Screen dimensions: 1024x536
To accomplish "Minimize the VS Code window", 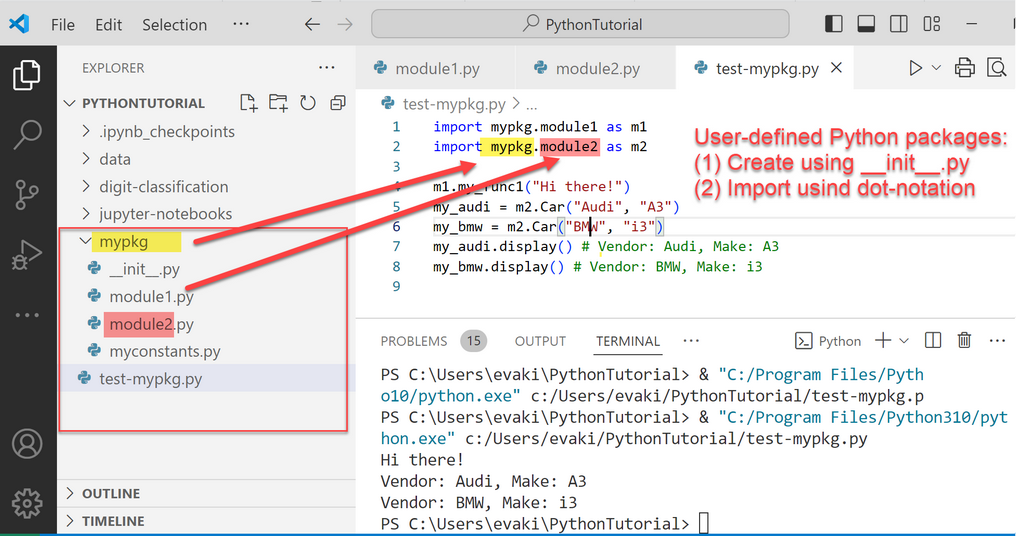I will (972, 24).
